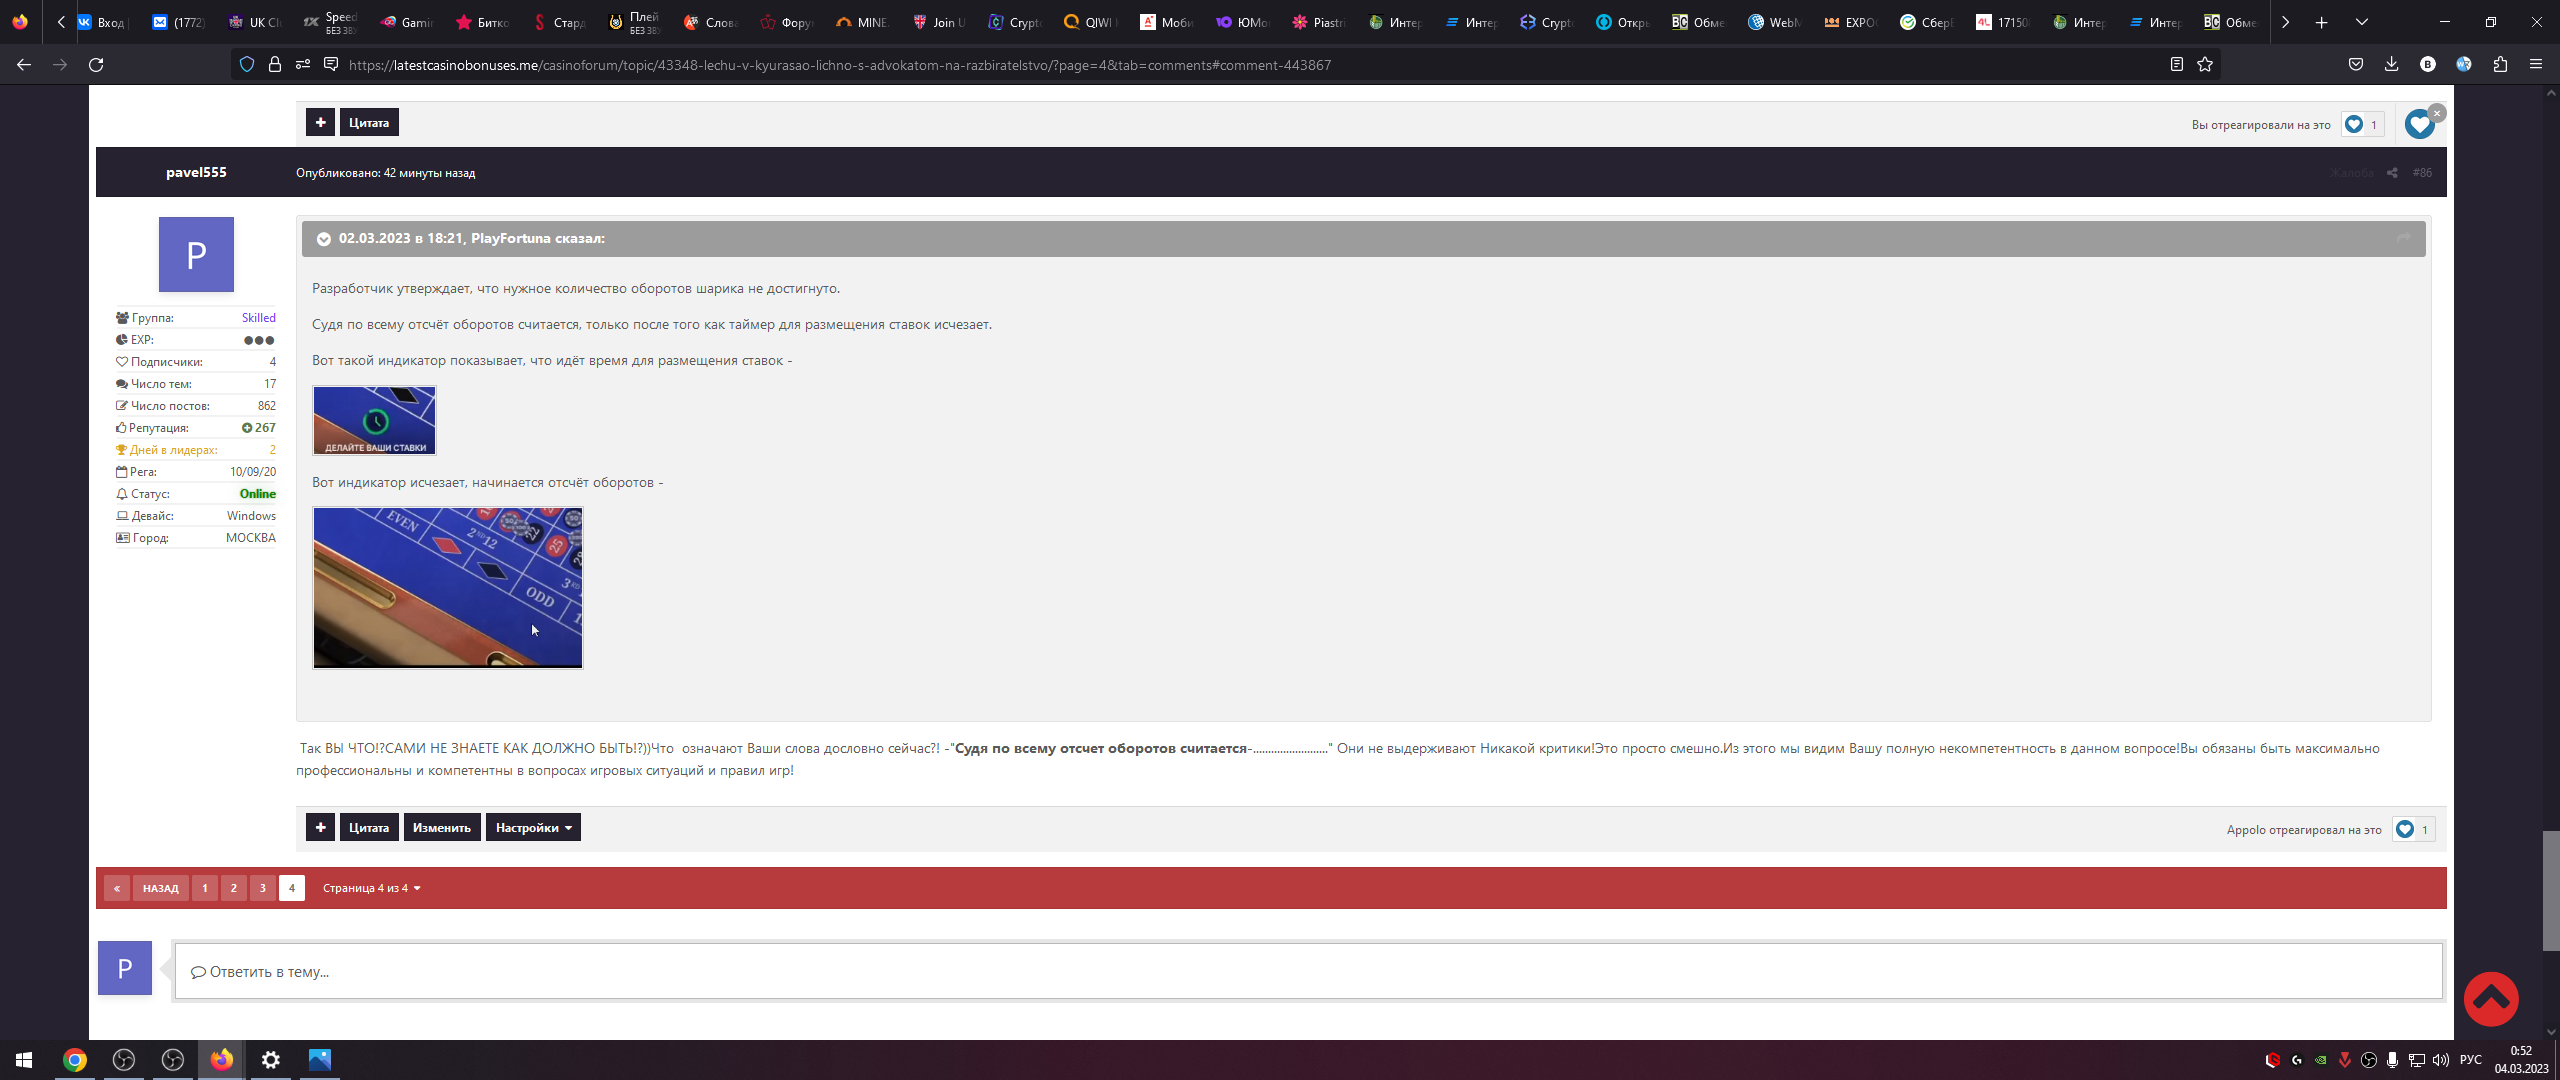Open the tracking protection shield icon
Viewport: 2560px width, 1080px height.
click(x=247, y=65)
